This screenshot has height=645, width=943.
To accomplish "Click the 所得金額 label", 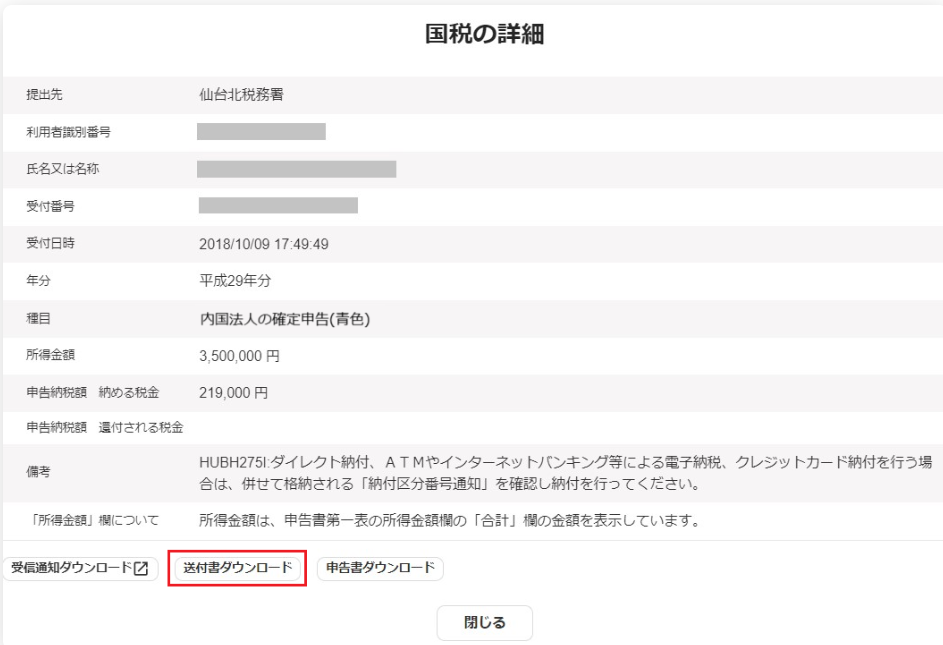I will 51,355.
